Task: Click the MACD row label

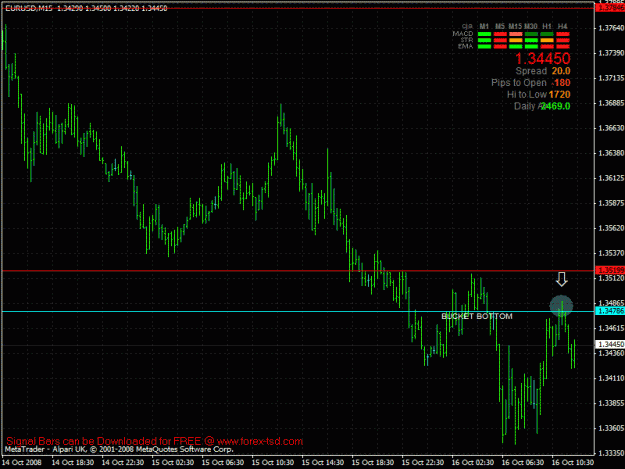Action: pyautogui.click(x=463, y=34)
